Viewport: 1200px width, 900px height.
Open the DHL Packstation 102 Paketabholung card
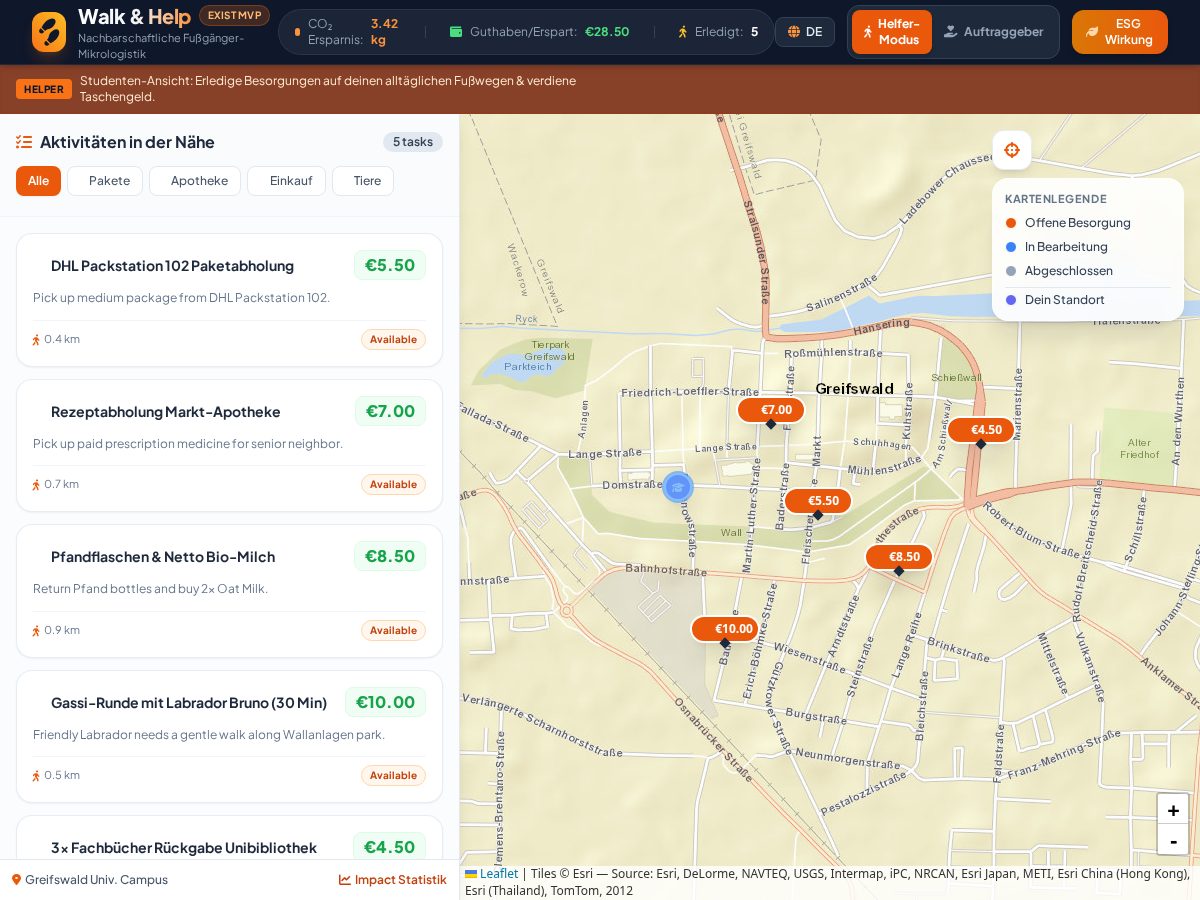click(229, 300)
